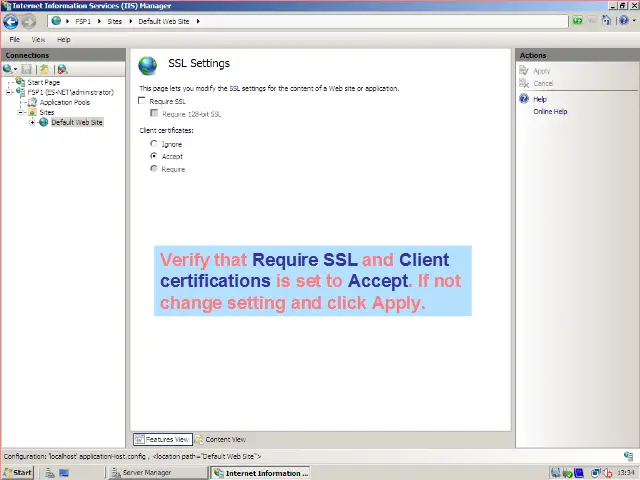Switch to Content View tab

coord(221,440)
